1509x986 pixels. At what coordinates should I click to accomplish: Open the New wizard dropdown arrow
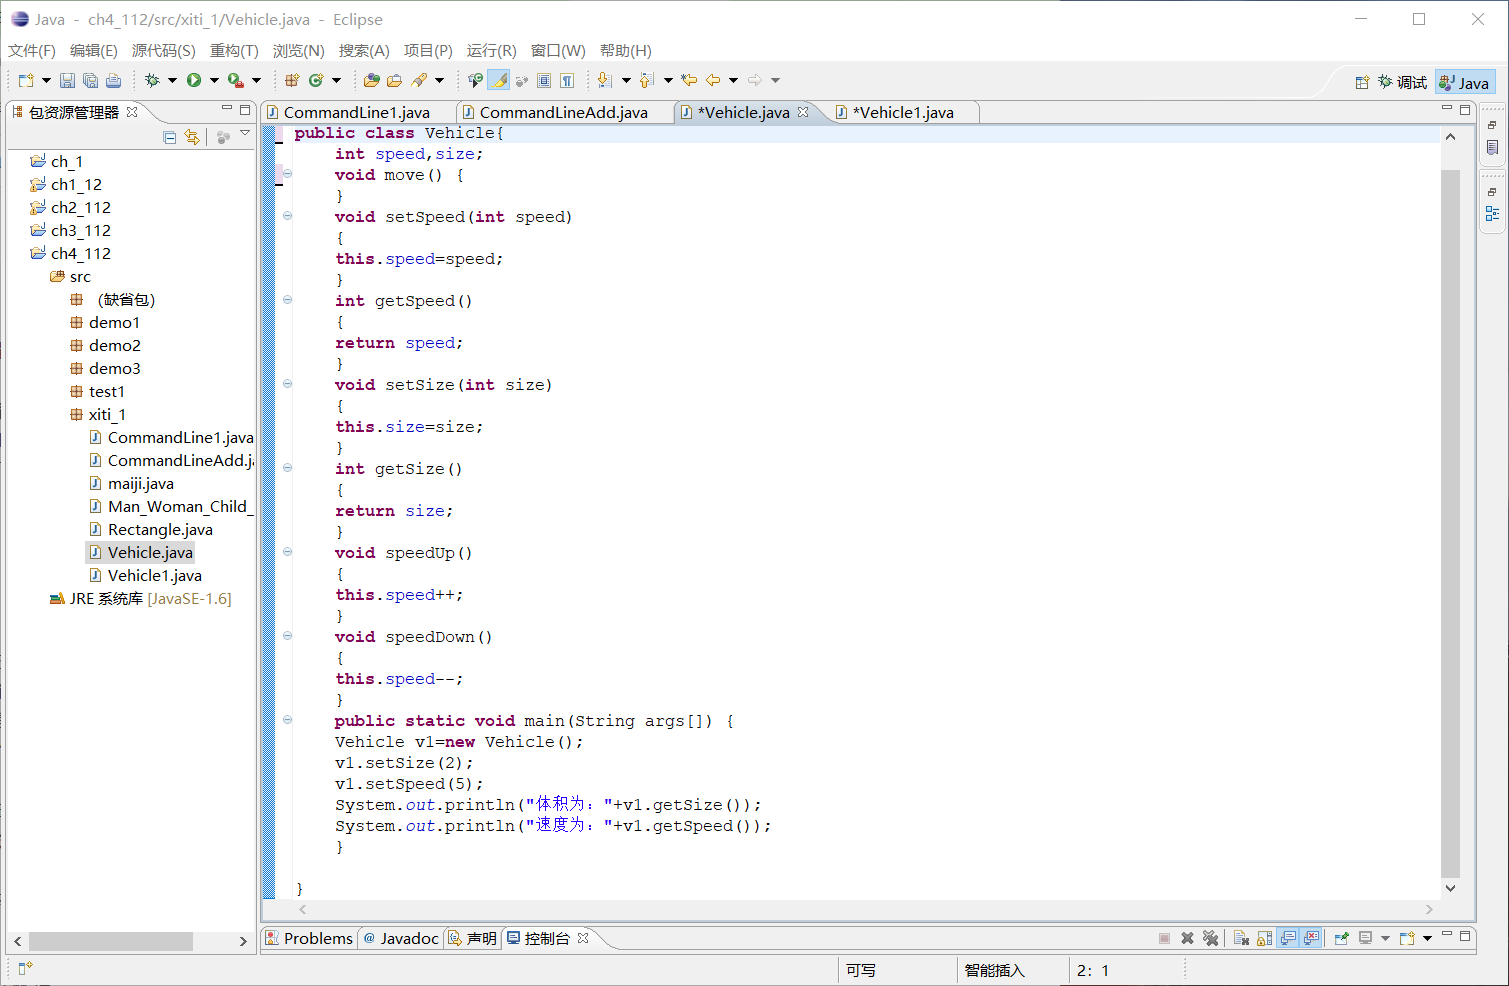coord(46,81)
